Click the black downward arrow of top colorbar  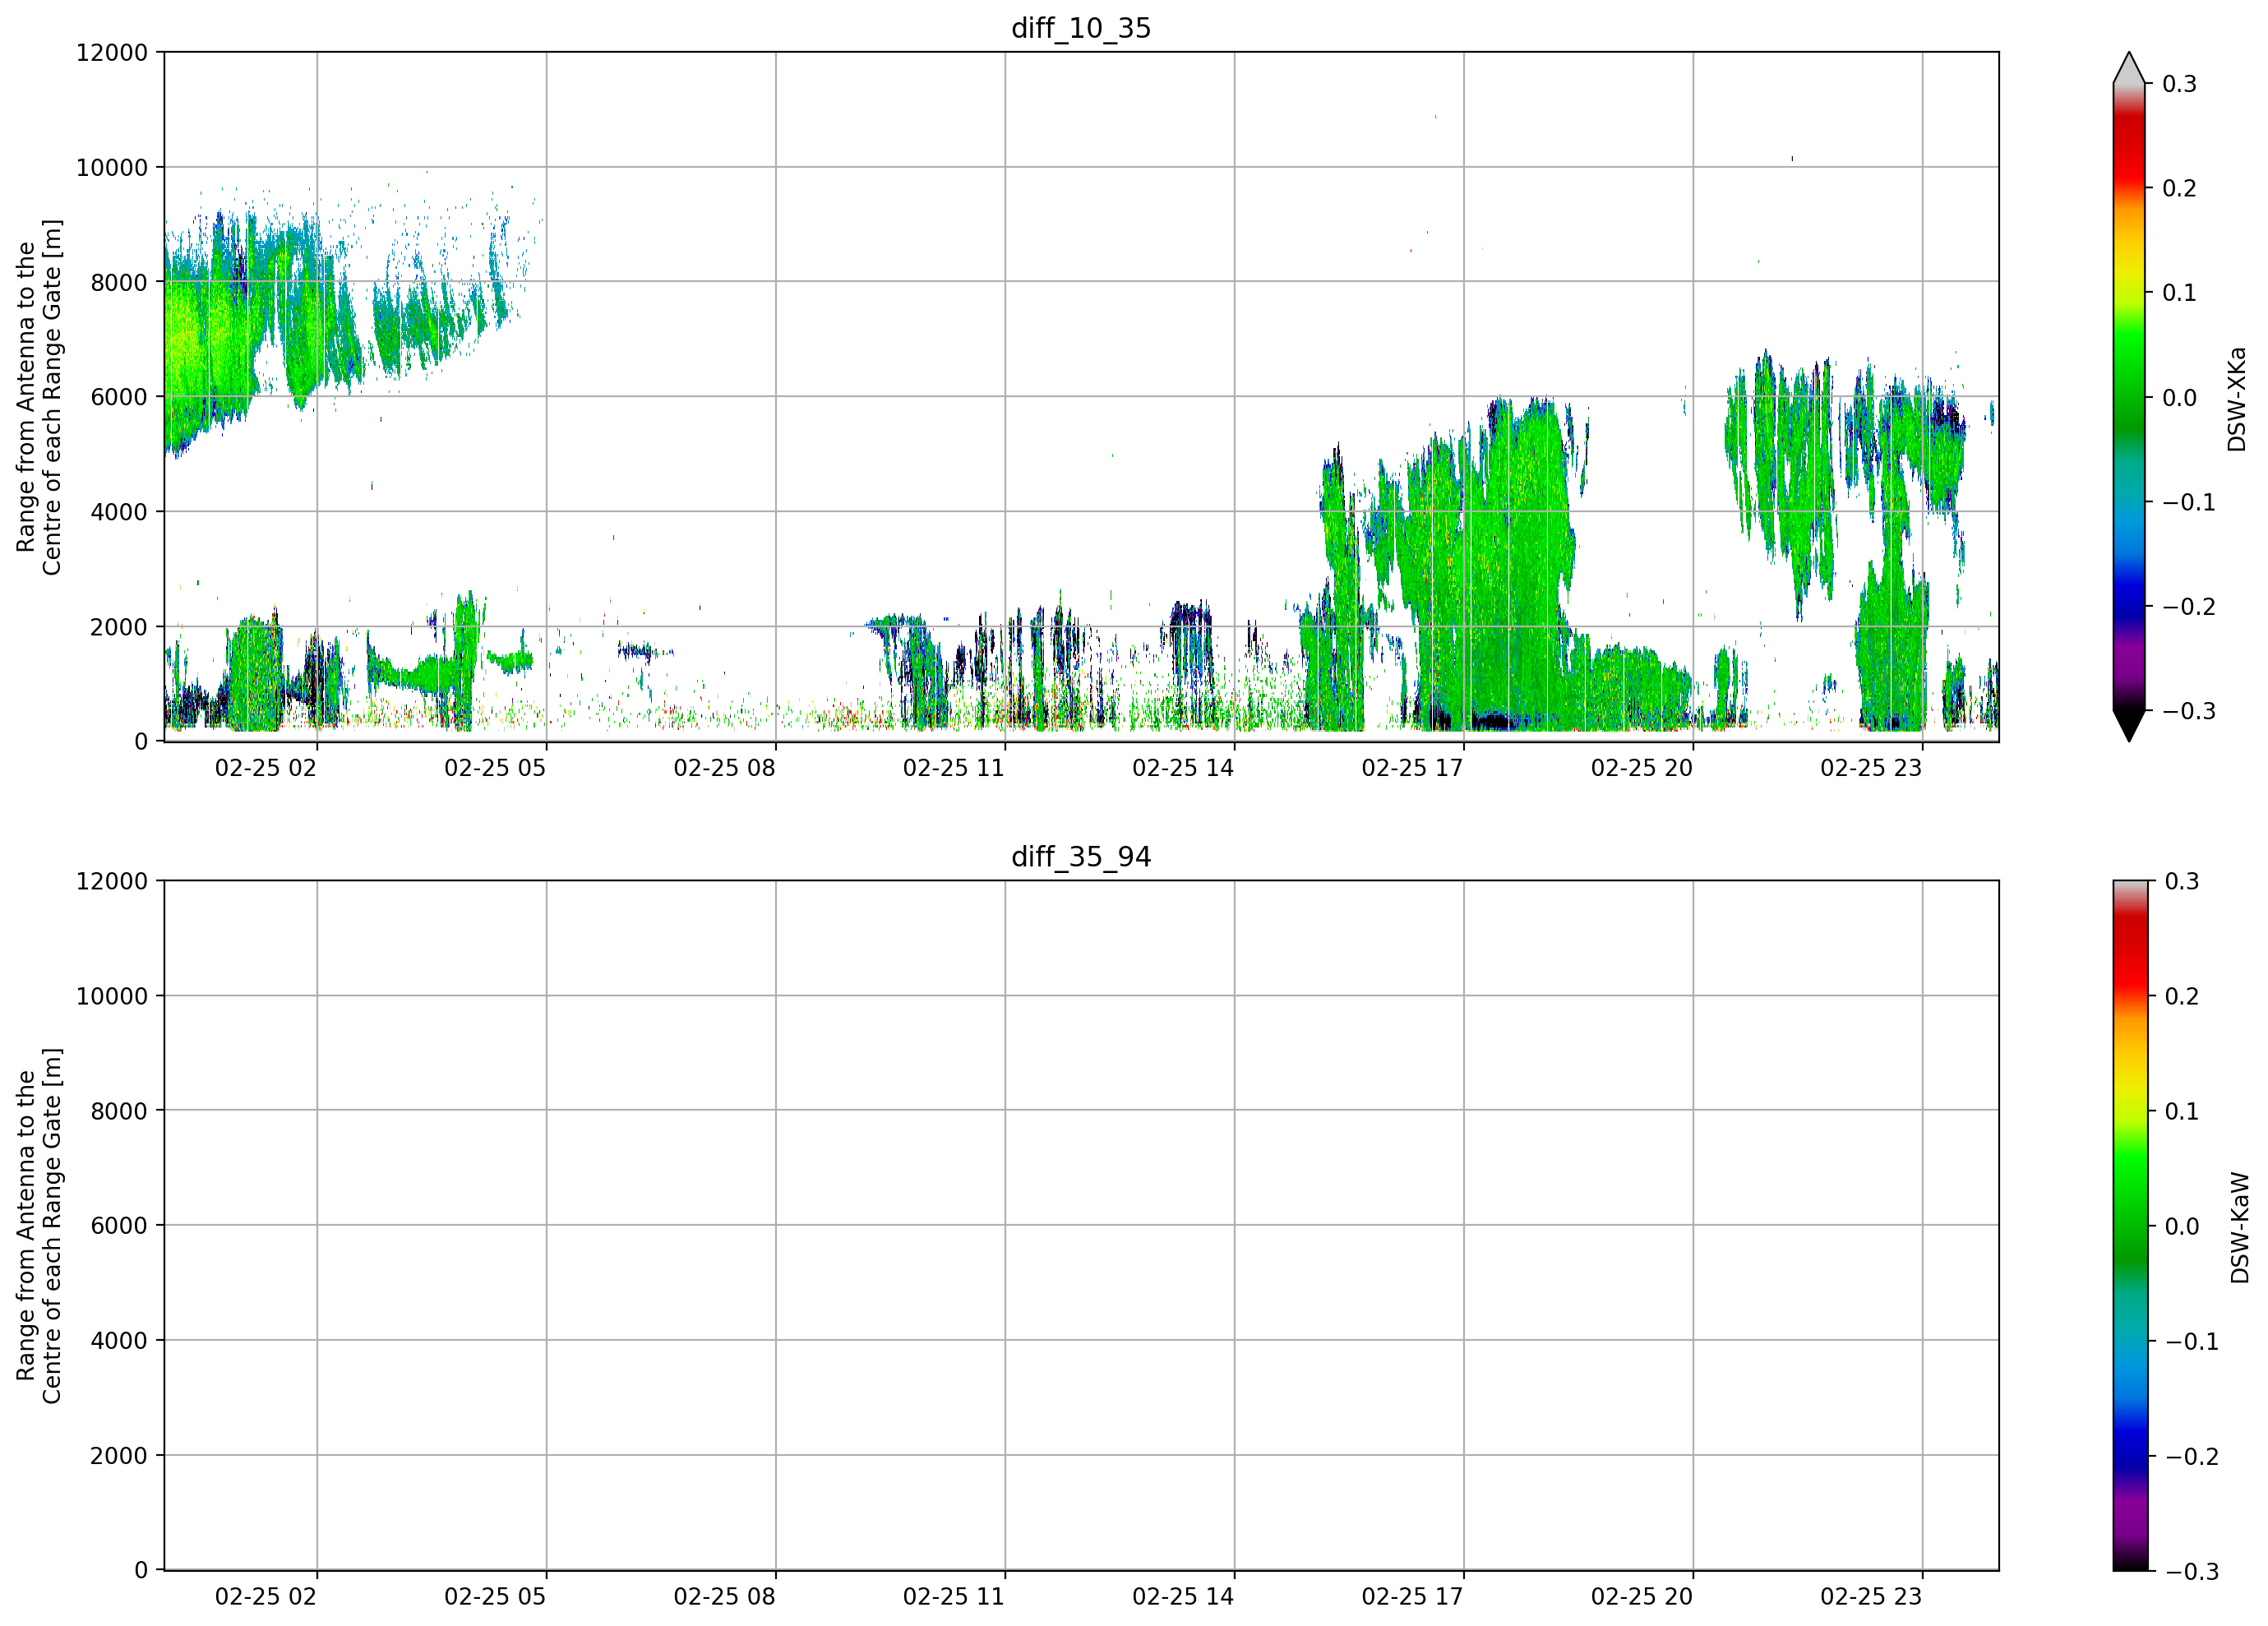click(2129, 726)
